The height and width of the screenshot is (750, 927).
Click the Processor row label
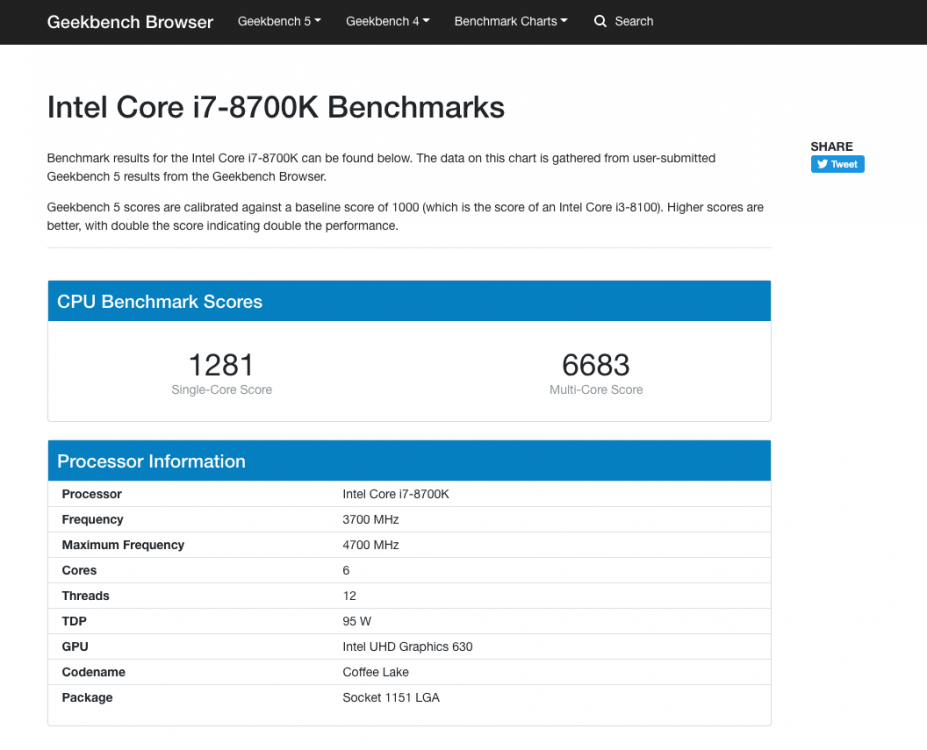[x=92, y=494]
